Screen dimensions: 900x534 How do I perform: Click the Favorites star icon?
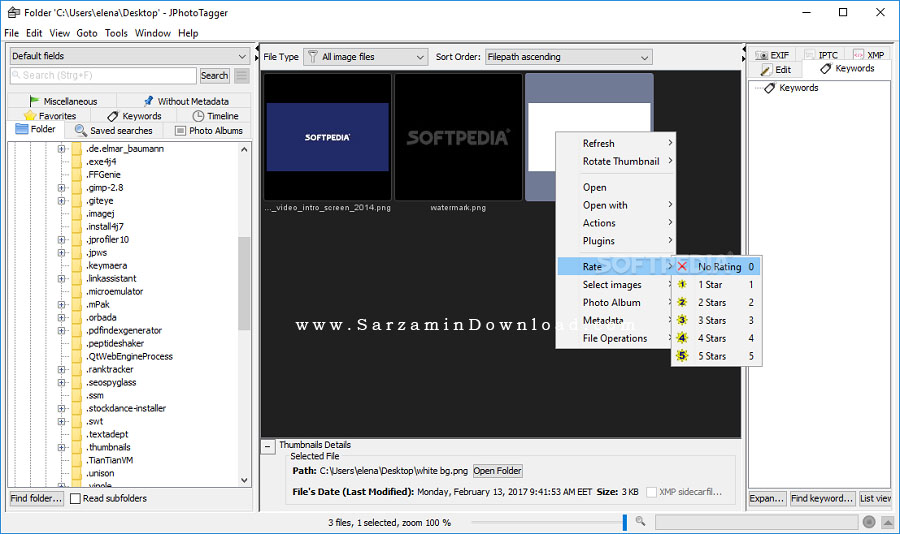[30, 116]
